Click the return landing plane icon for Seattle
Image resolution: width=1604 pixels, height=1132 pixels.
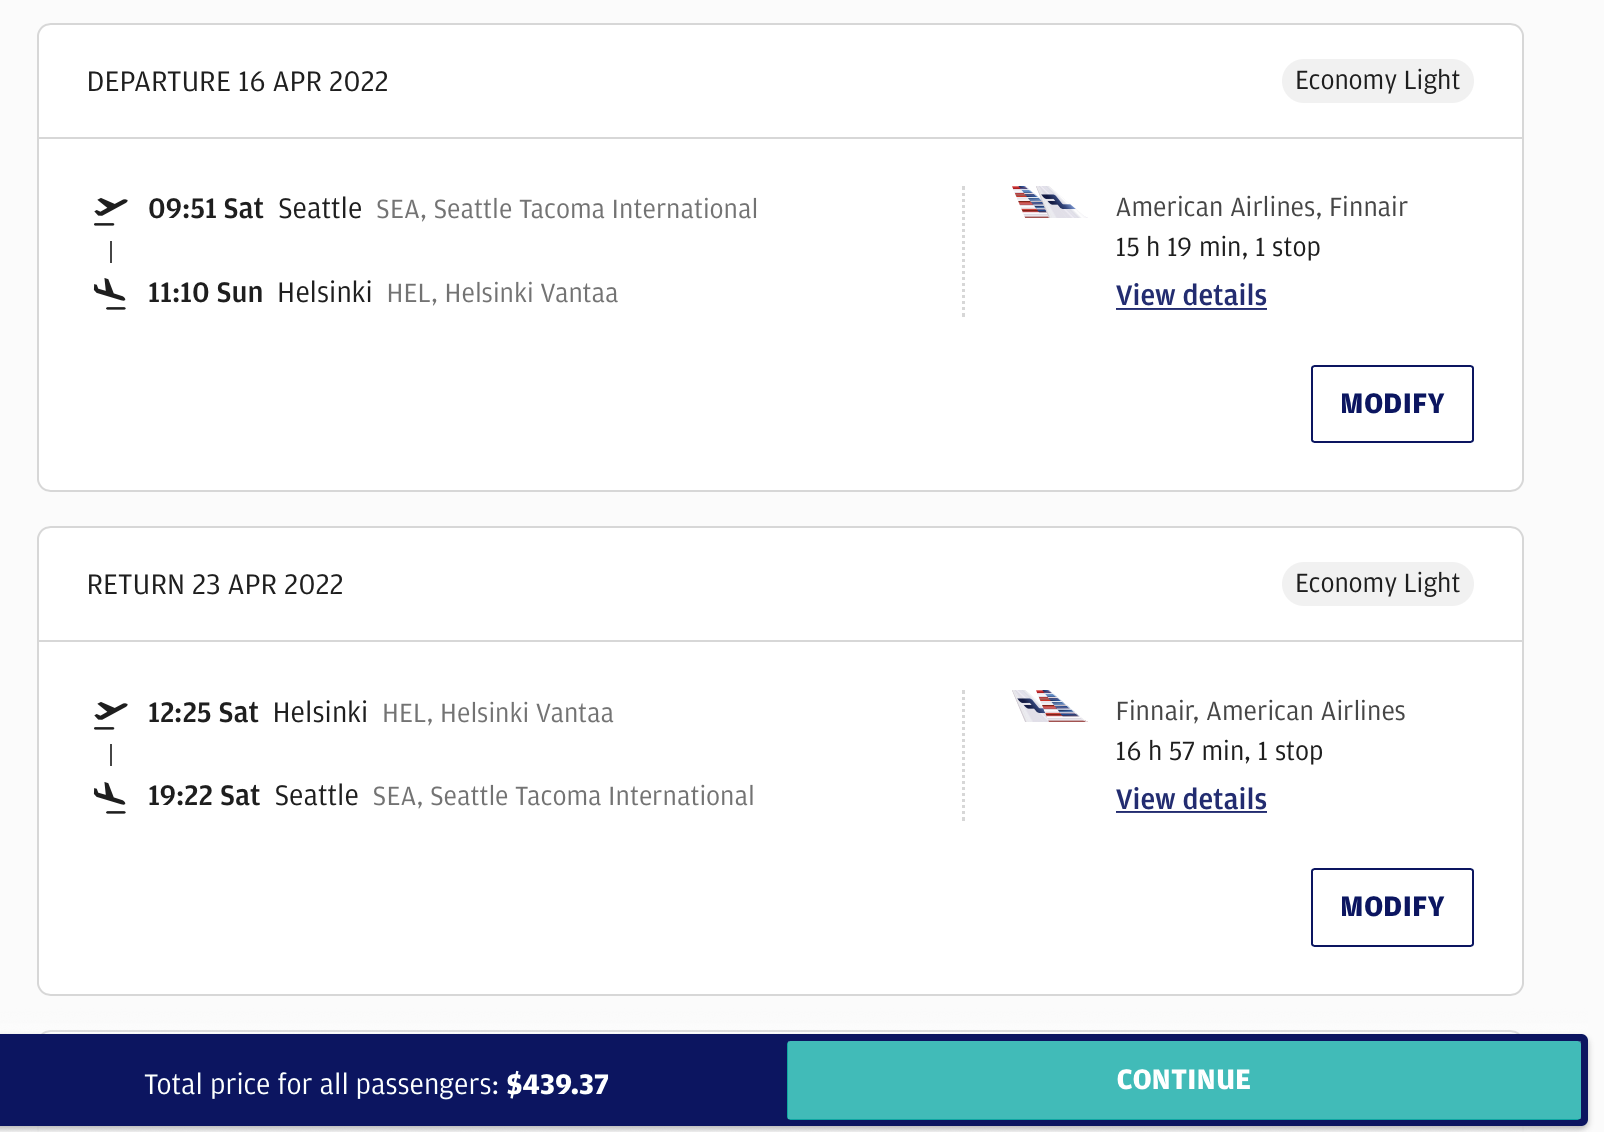click(x=110, y=796)
